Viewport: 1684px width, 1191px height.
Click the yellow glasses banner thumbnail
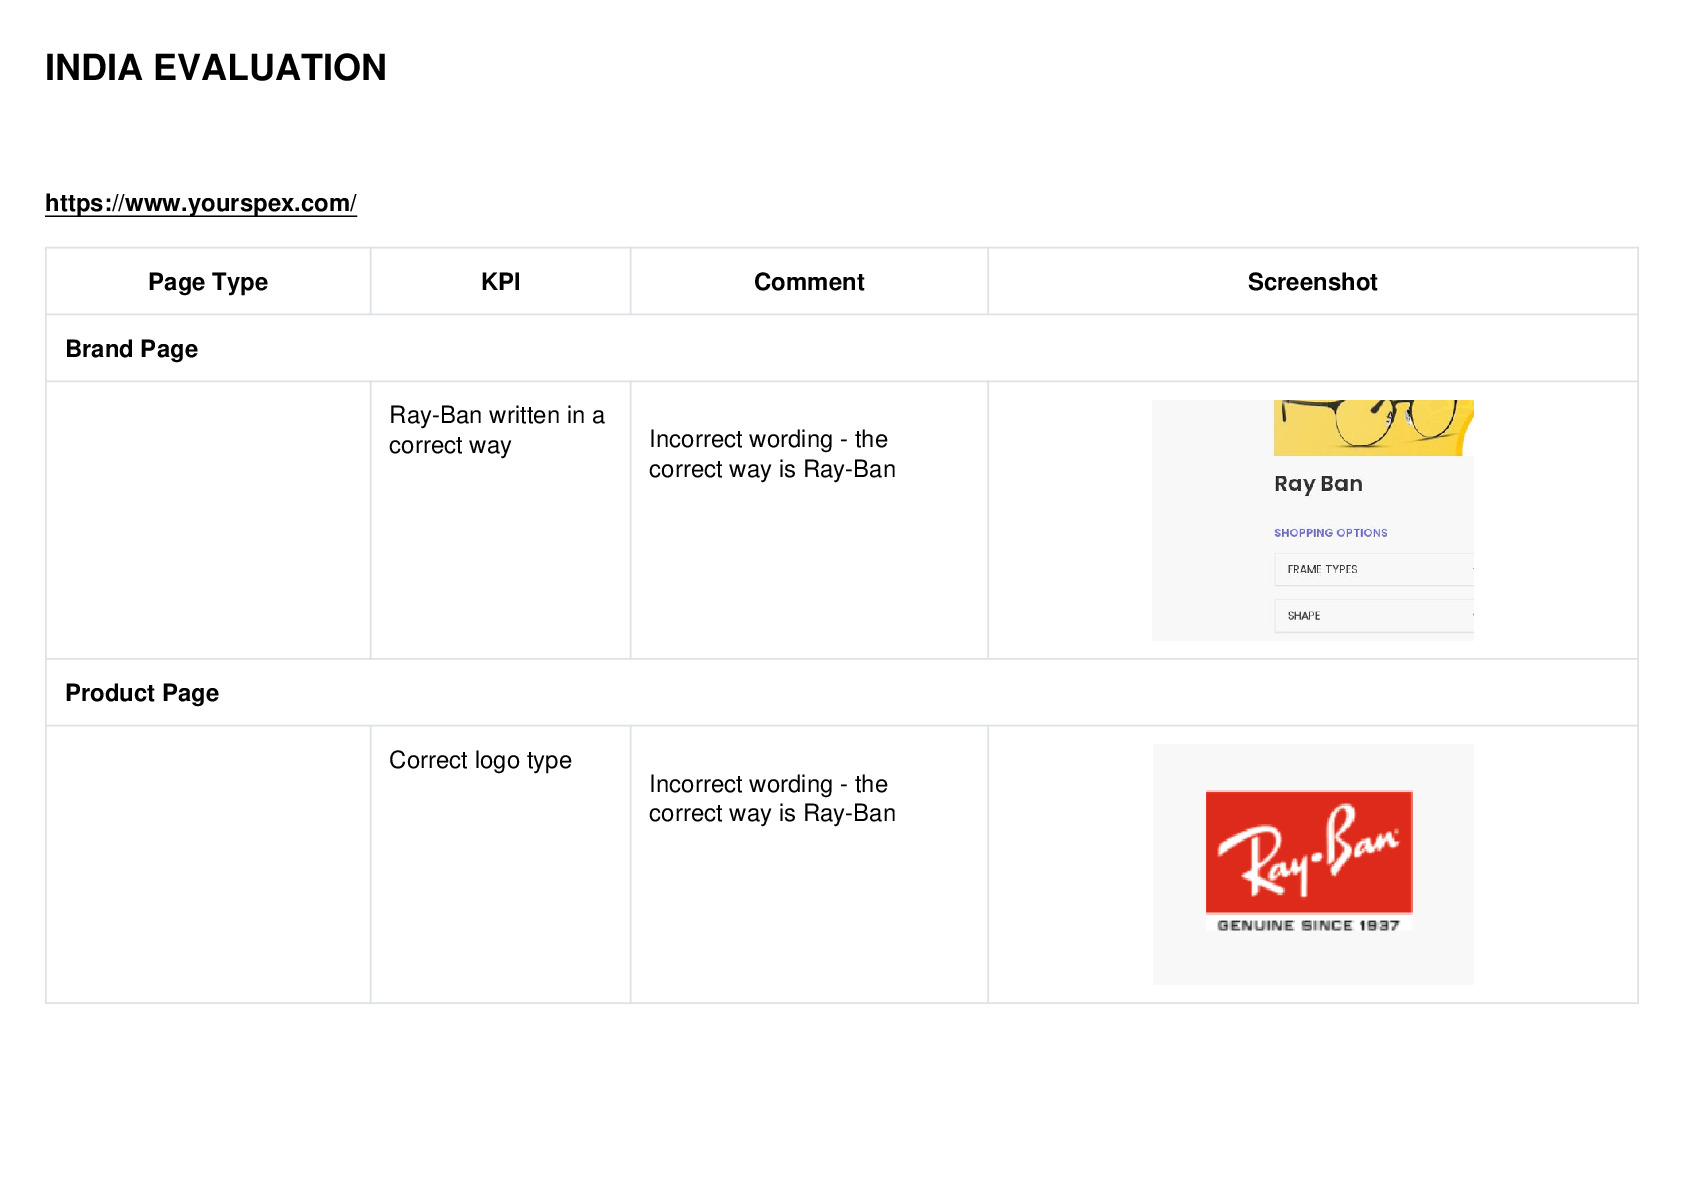(x=1373, y=427)
